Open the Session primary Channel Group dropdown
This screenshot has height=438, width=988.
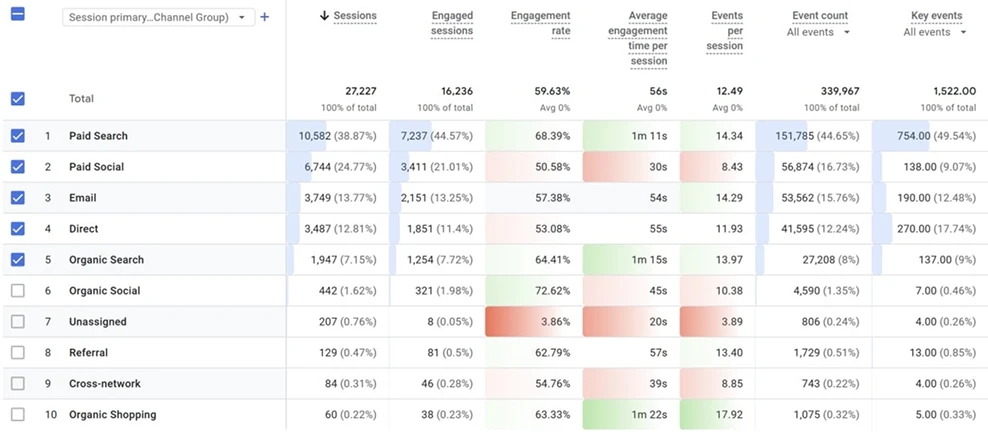pos(159,17)
